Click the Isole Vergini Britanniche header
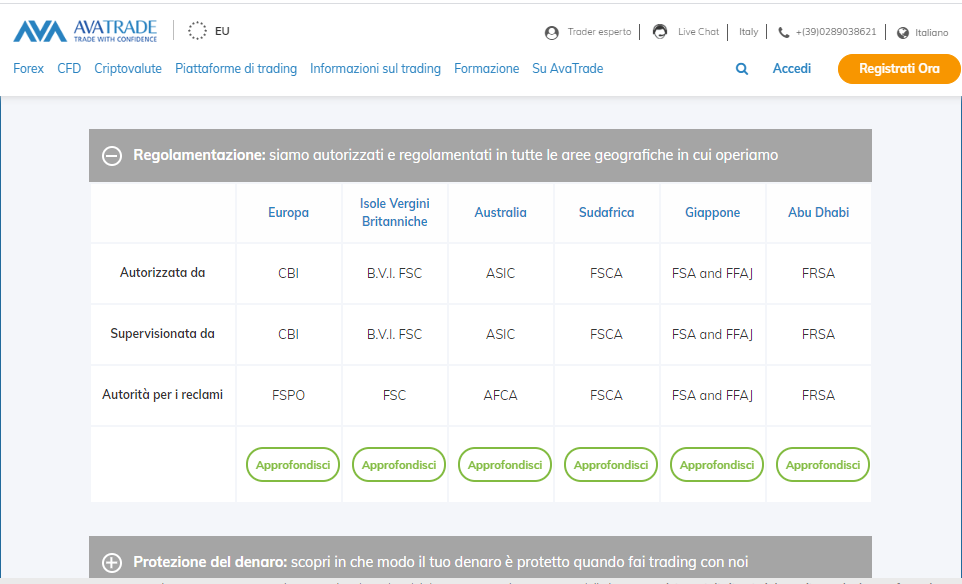This screenshot has height=584, width=962. pyautogui.click(x=394, y=213)
